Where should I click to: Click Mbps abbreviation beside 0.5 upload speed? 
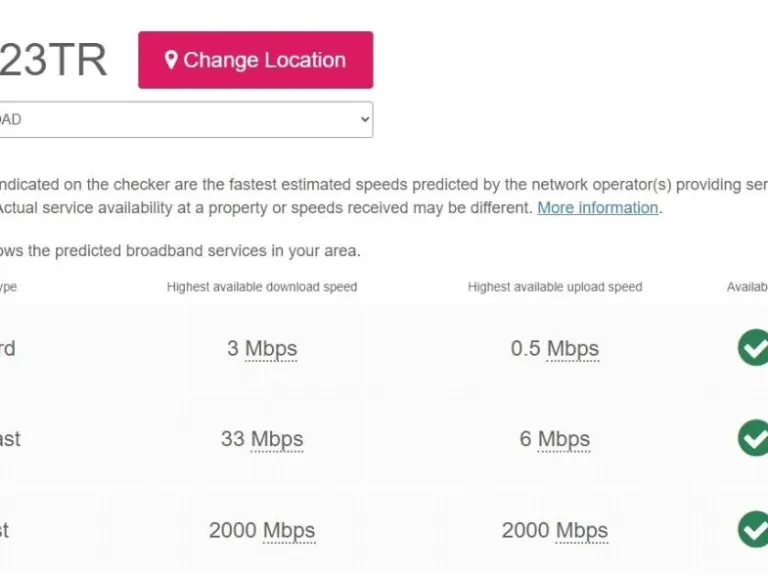point(572,349)
